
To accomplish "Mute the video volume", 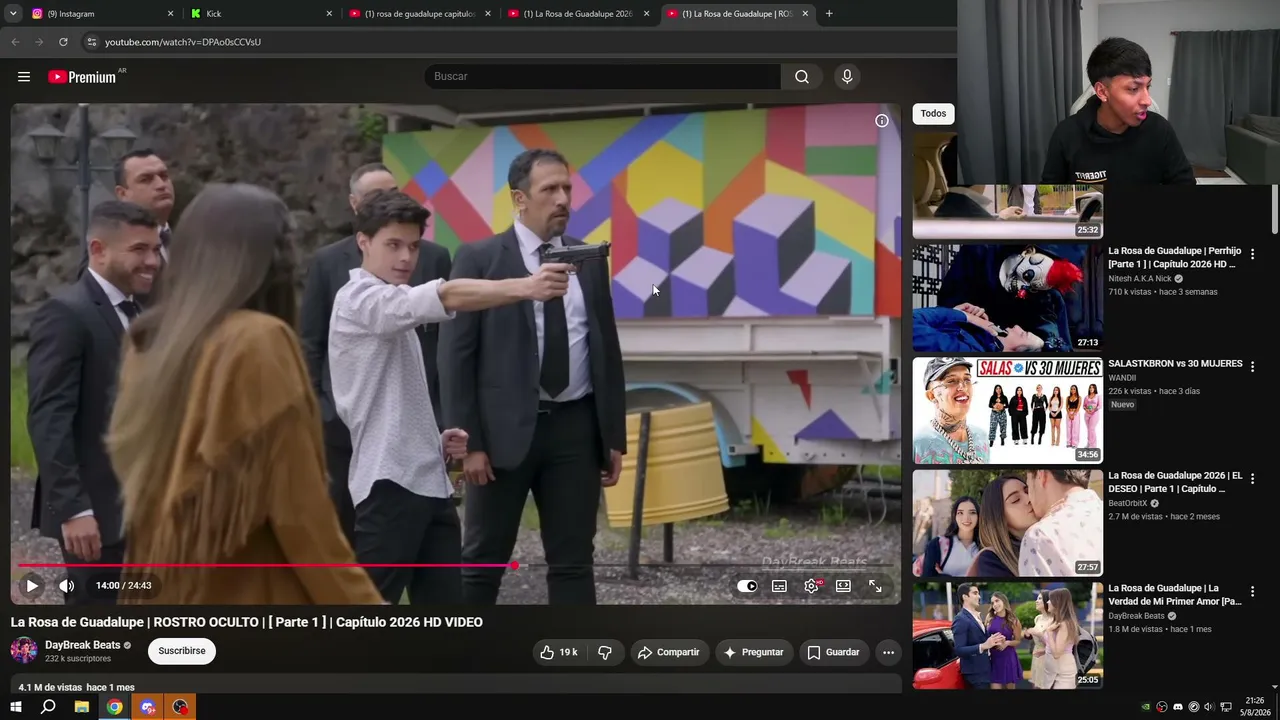I will click(x=67, y=586).
